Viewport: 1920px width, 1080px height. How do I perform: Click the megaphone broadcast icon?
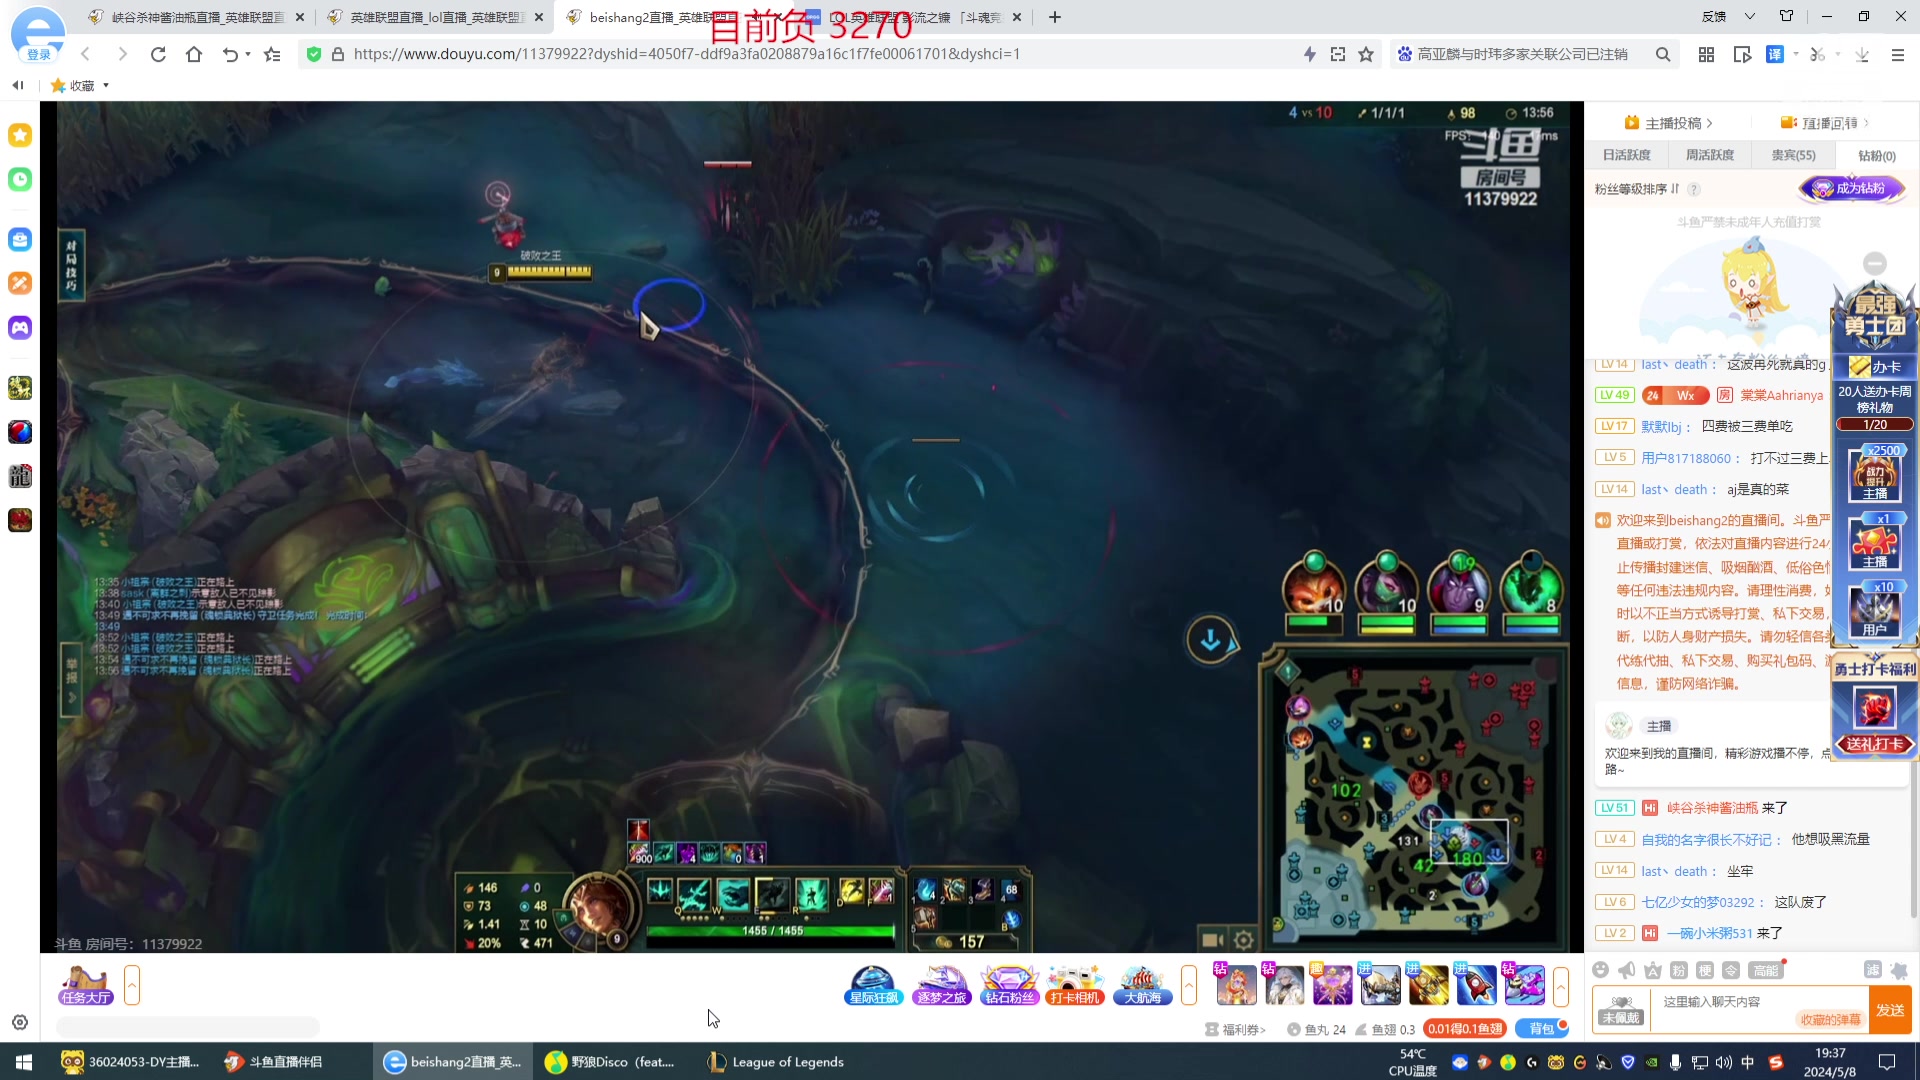[x=1627, y=970]
